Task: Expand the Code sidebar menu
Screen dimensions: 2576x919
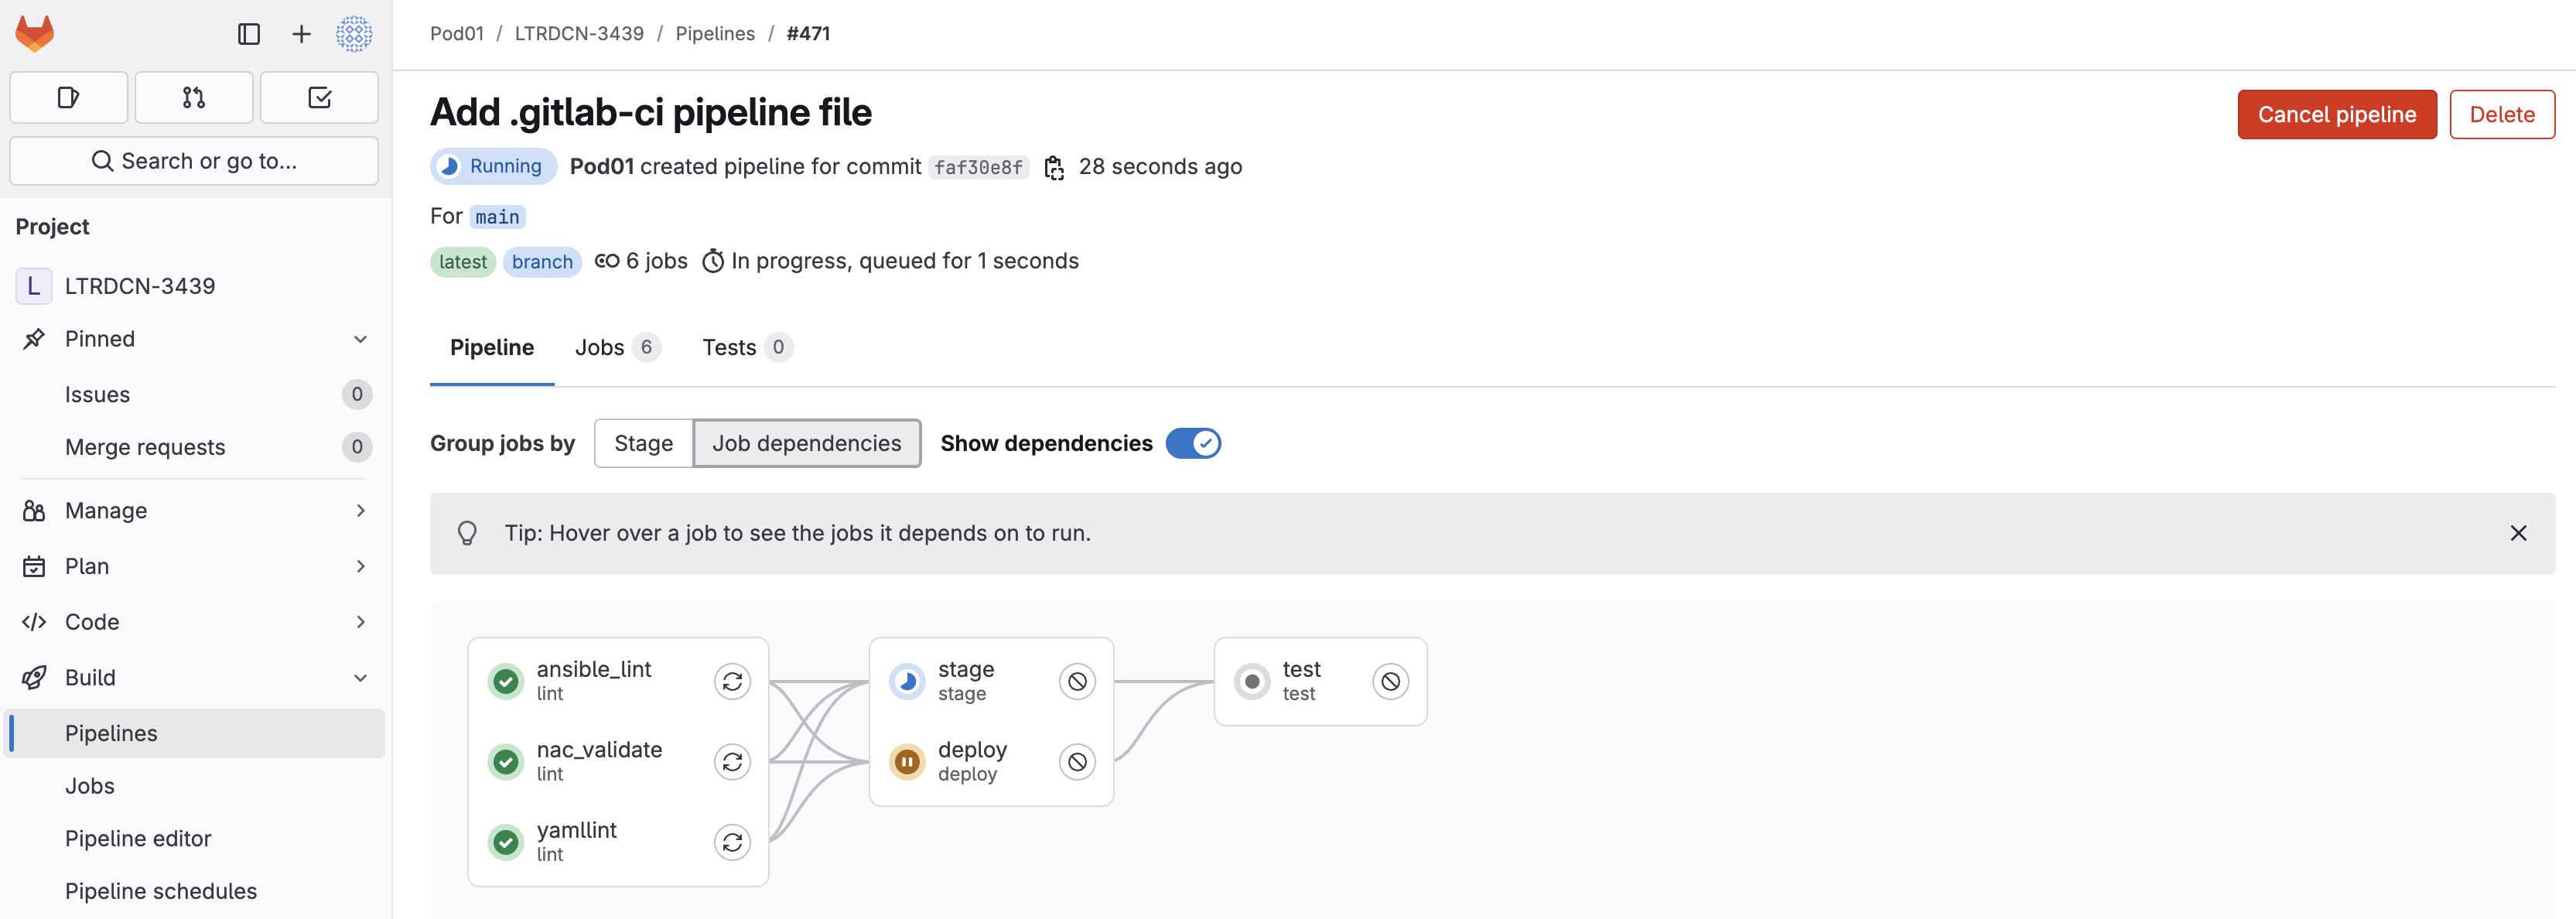Action: [360, 622]
